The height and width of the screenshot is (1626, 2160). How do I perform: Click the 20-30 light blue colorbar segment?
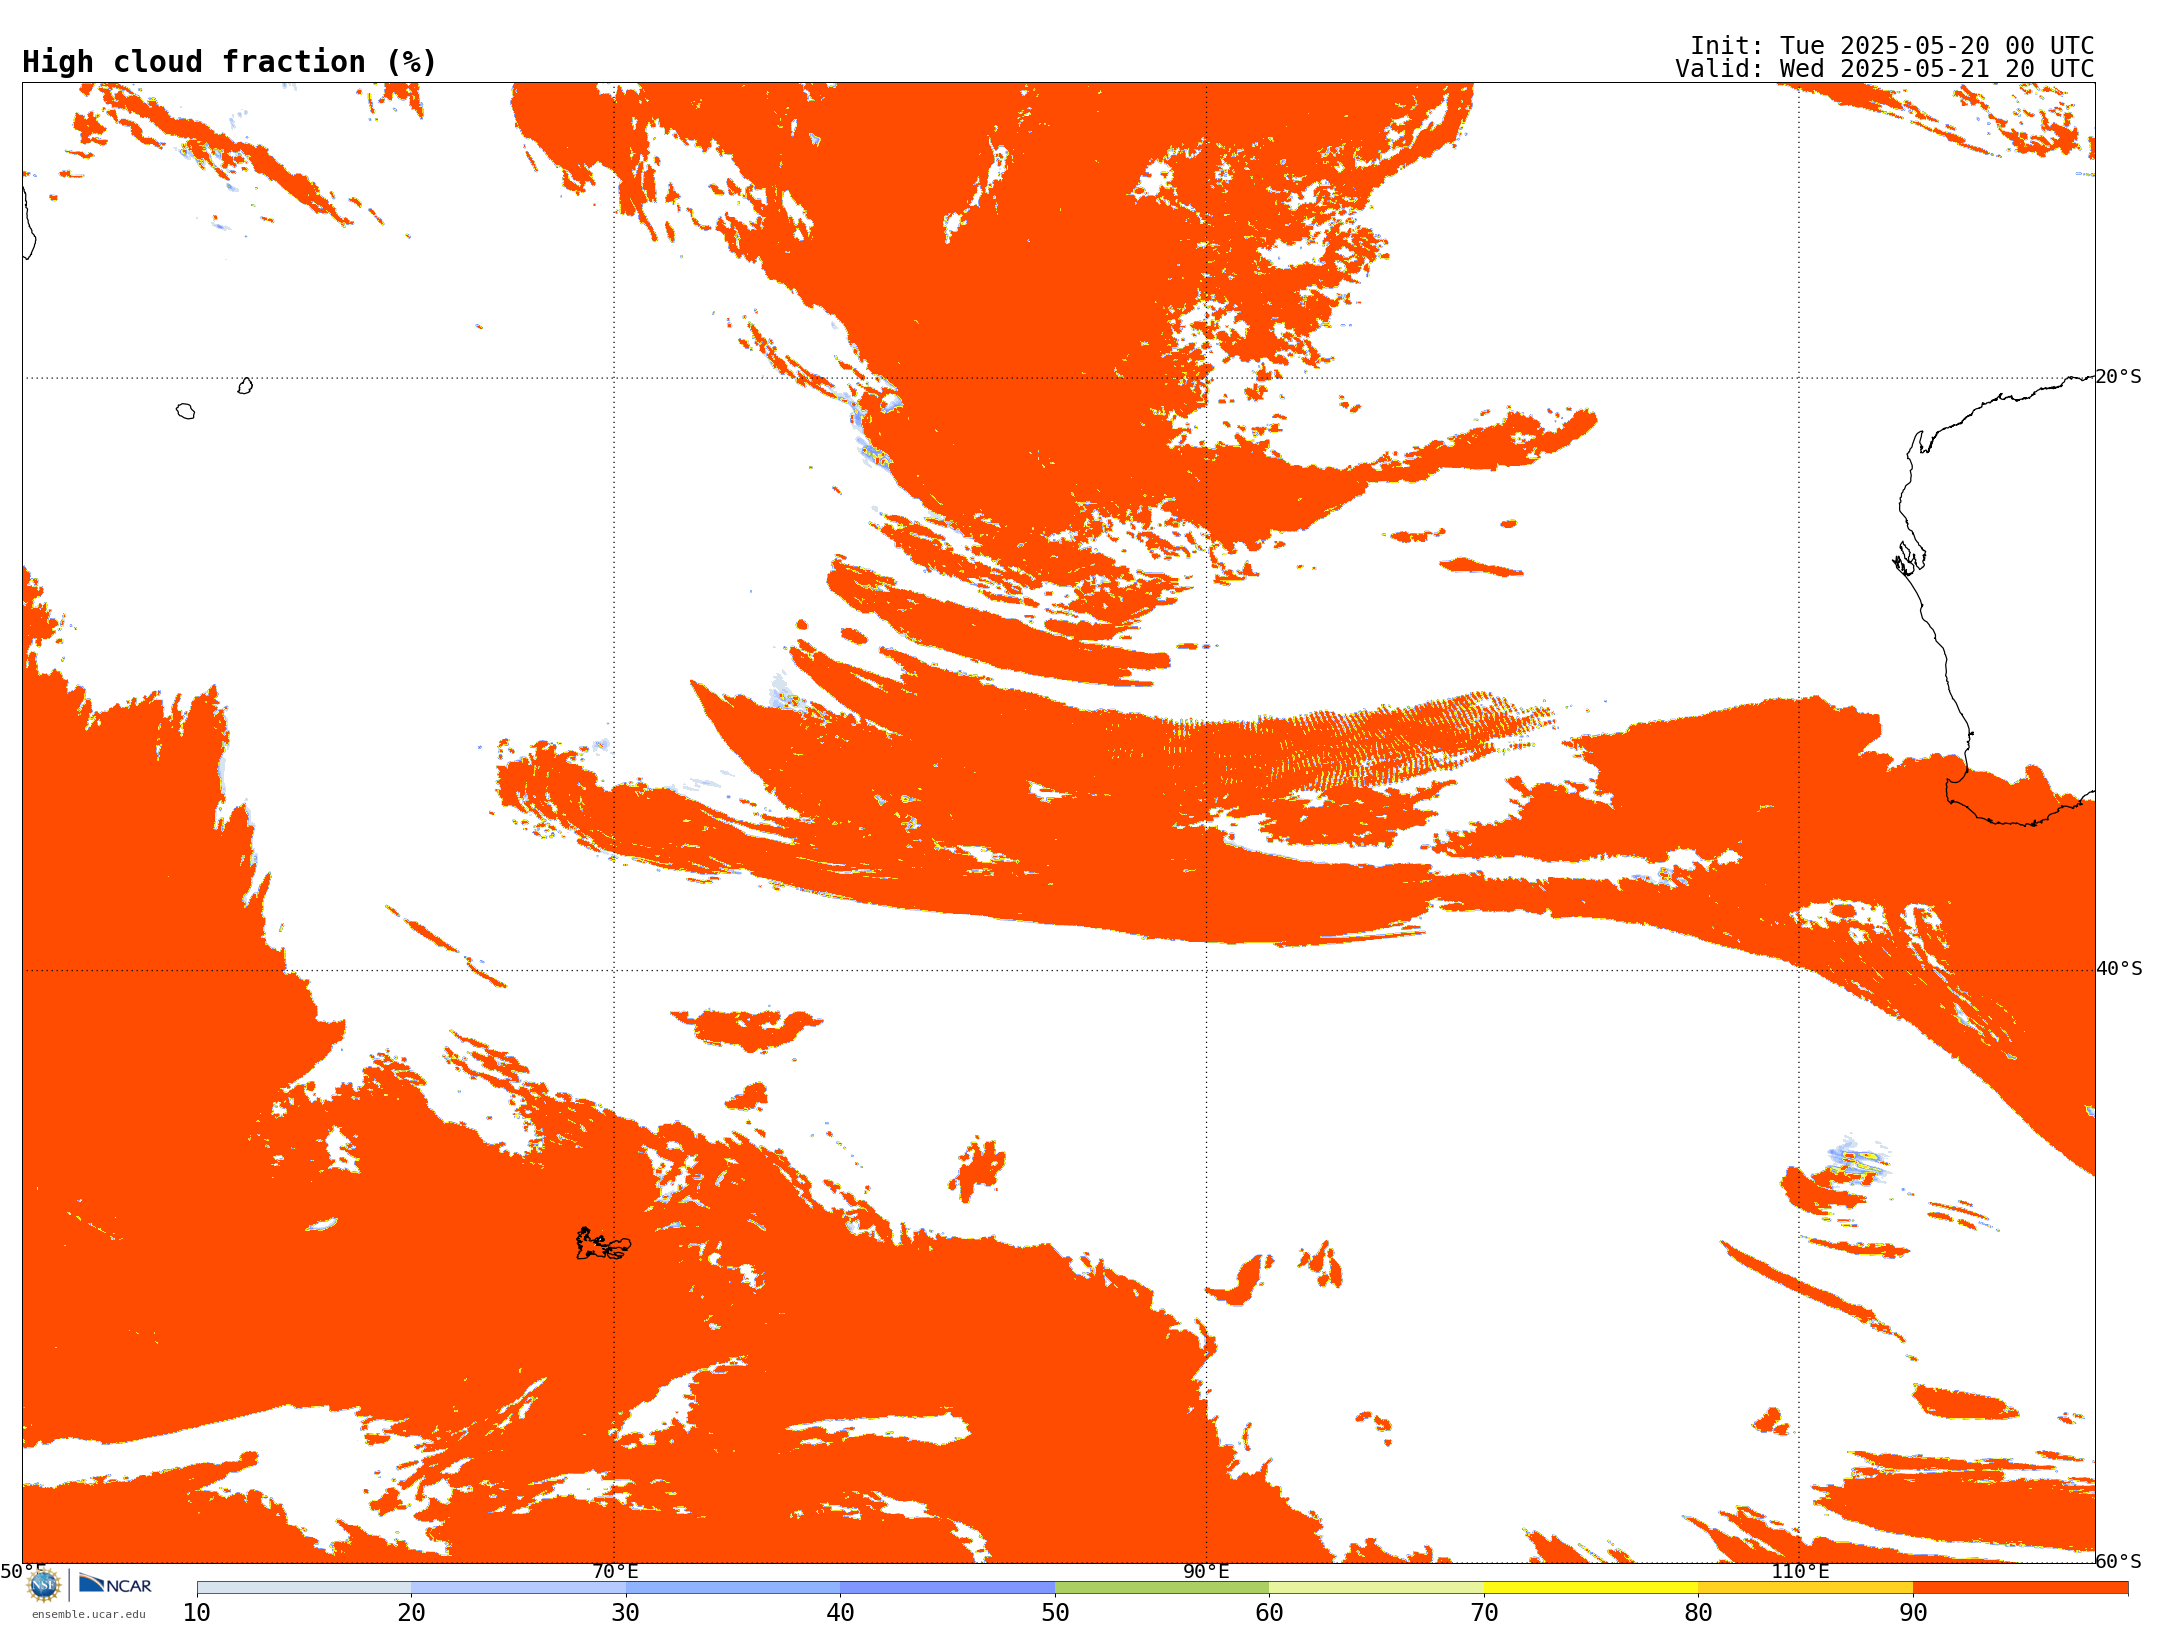(x=518, y=1588)
